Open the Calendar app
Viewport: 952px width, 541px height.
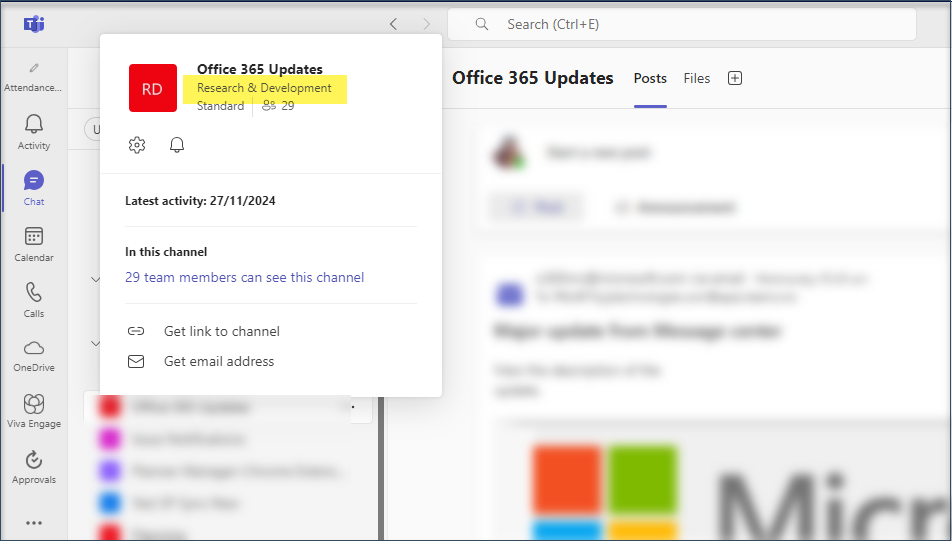point(34,243)
